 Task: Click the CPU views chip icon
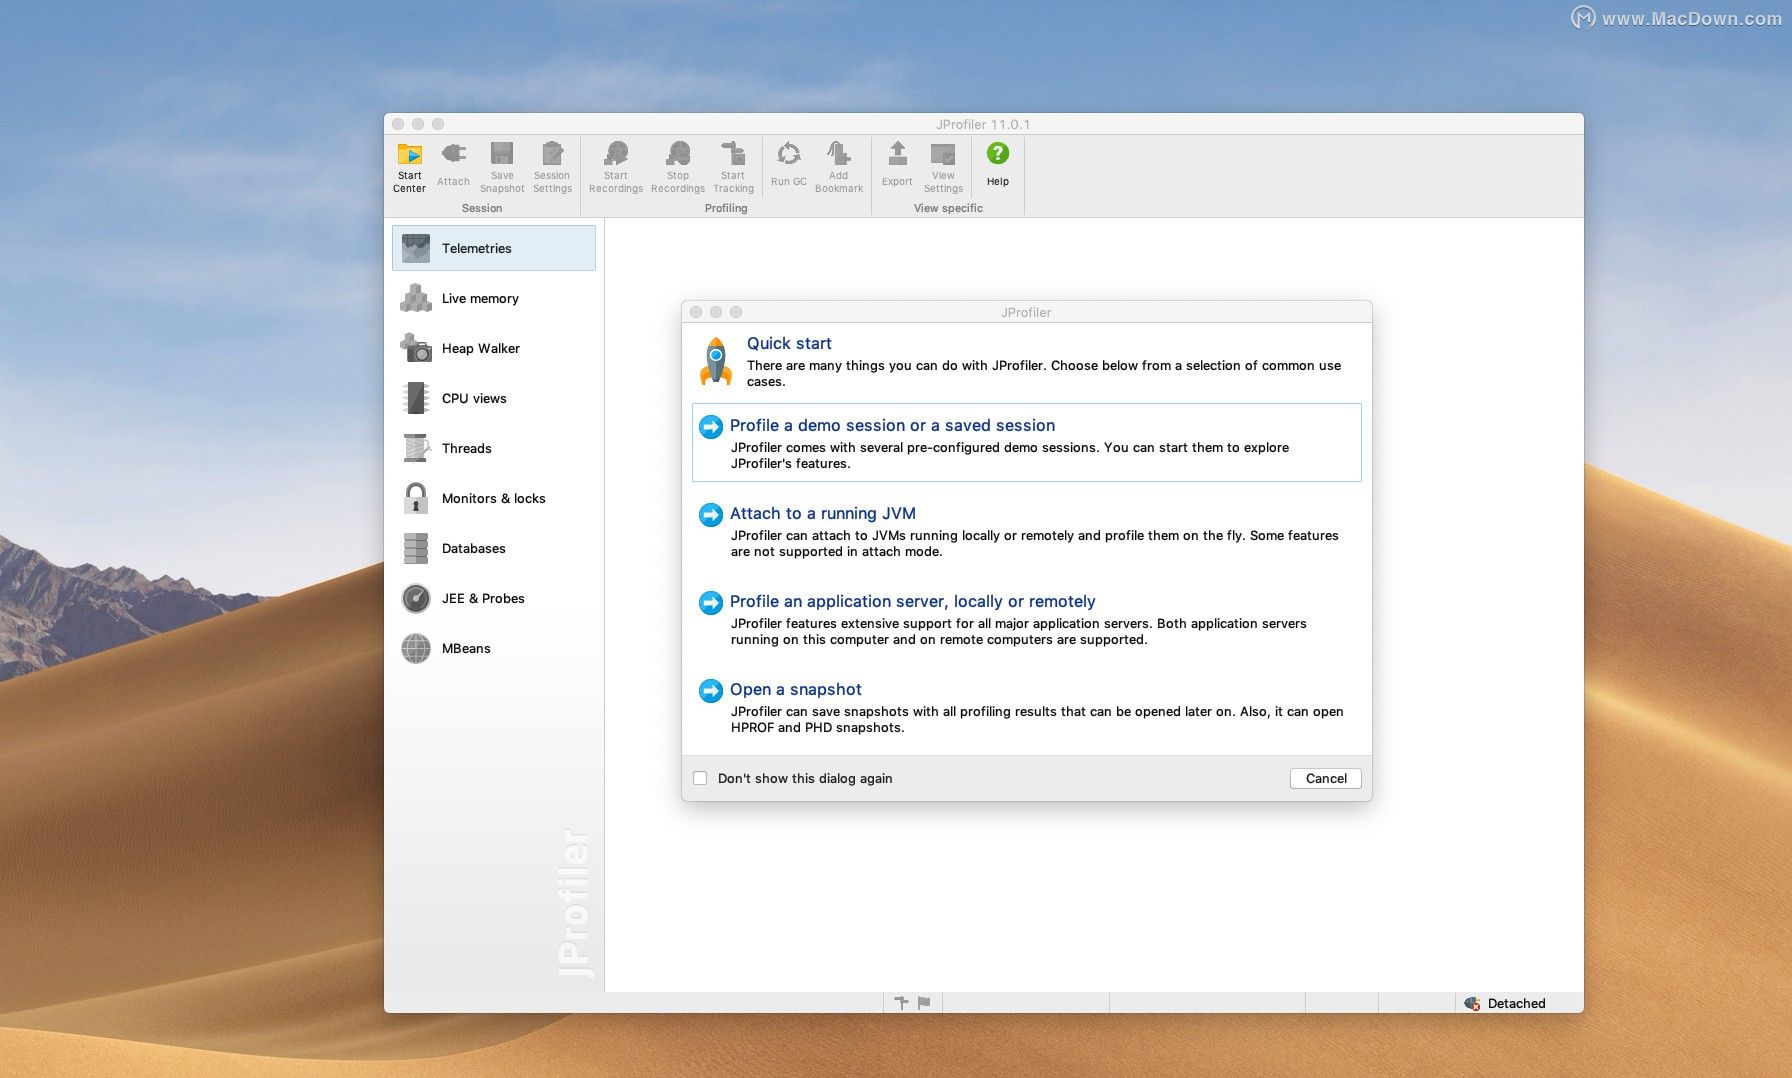(416, 398)
